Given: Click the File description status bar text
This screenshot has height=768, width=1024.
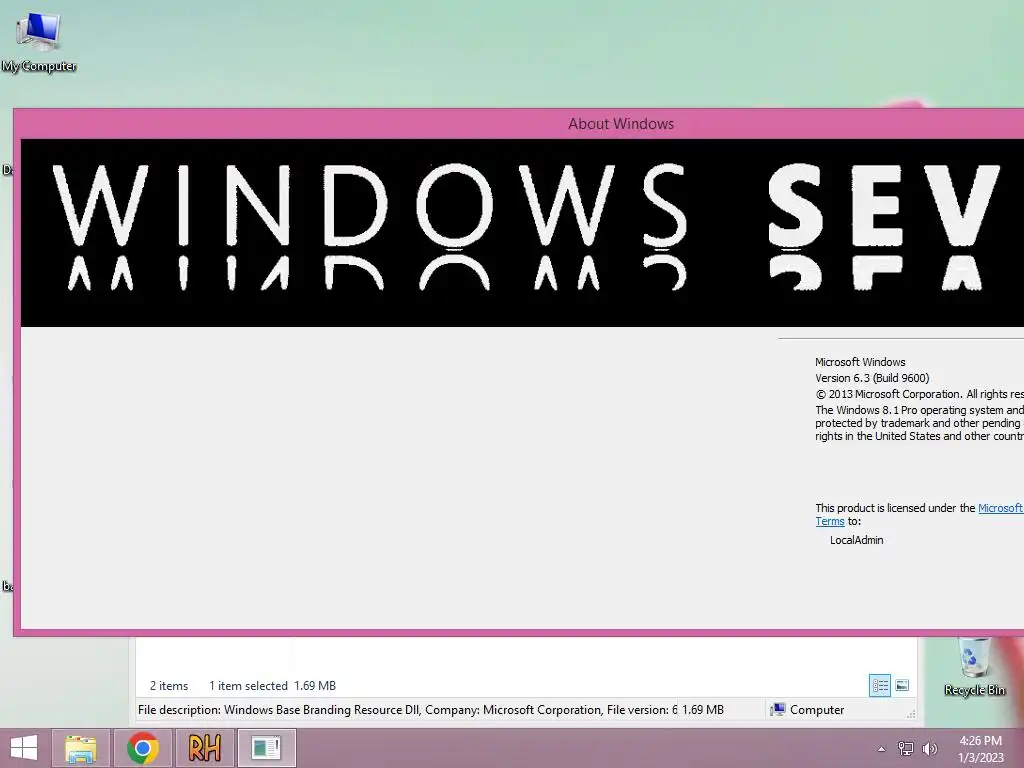Looking at the screenshot, I should point(407,710).
